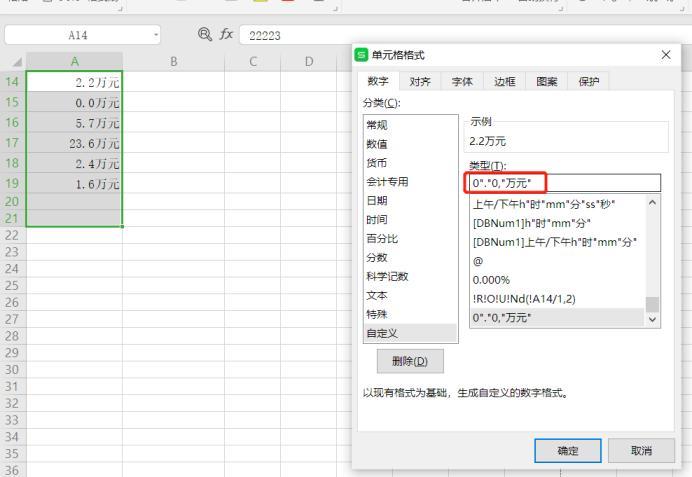Image resolution: width=692 pixels, height=477 pixels.
Task: Click the 确定 button
Action: click(567, 450)
